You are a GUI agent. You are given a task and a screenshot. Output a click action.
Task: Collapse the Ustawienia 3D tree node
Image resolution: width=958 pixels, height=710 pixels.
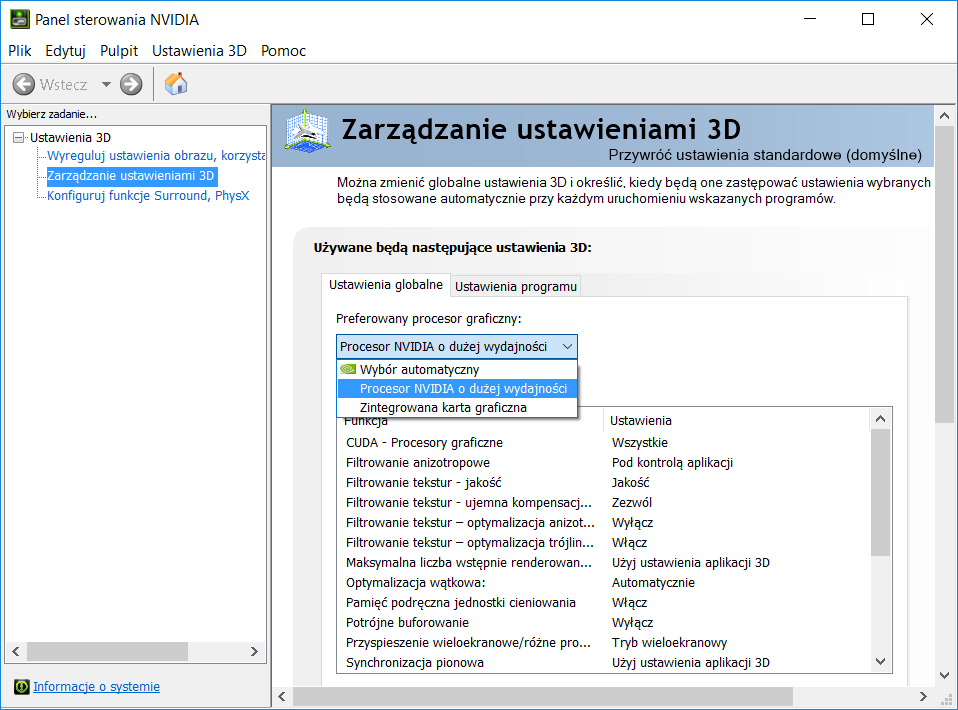click(x=18, y=137)
